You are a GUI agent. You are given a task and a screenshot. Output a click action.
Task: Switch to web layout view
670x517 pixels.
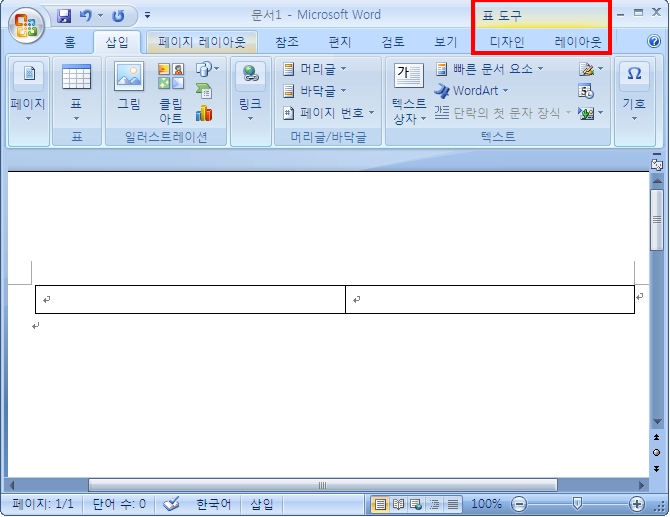tap(416, 505)
